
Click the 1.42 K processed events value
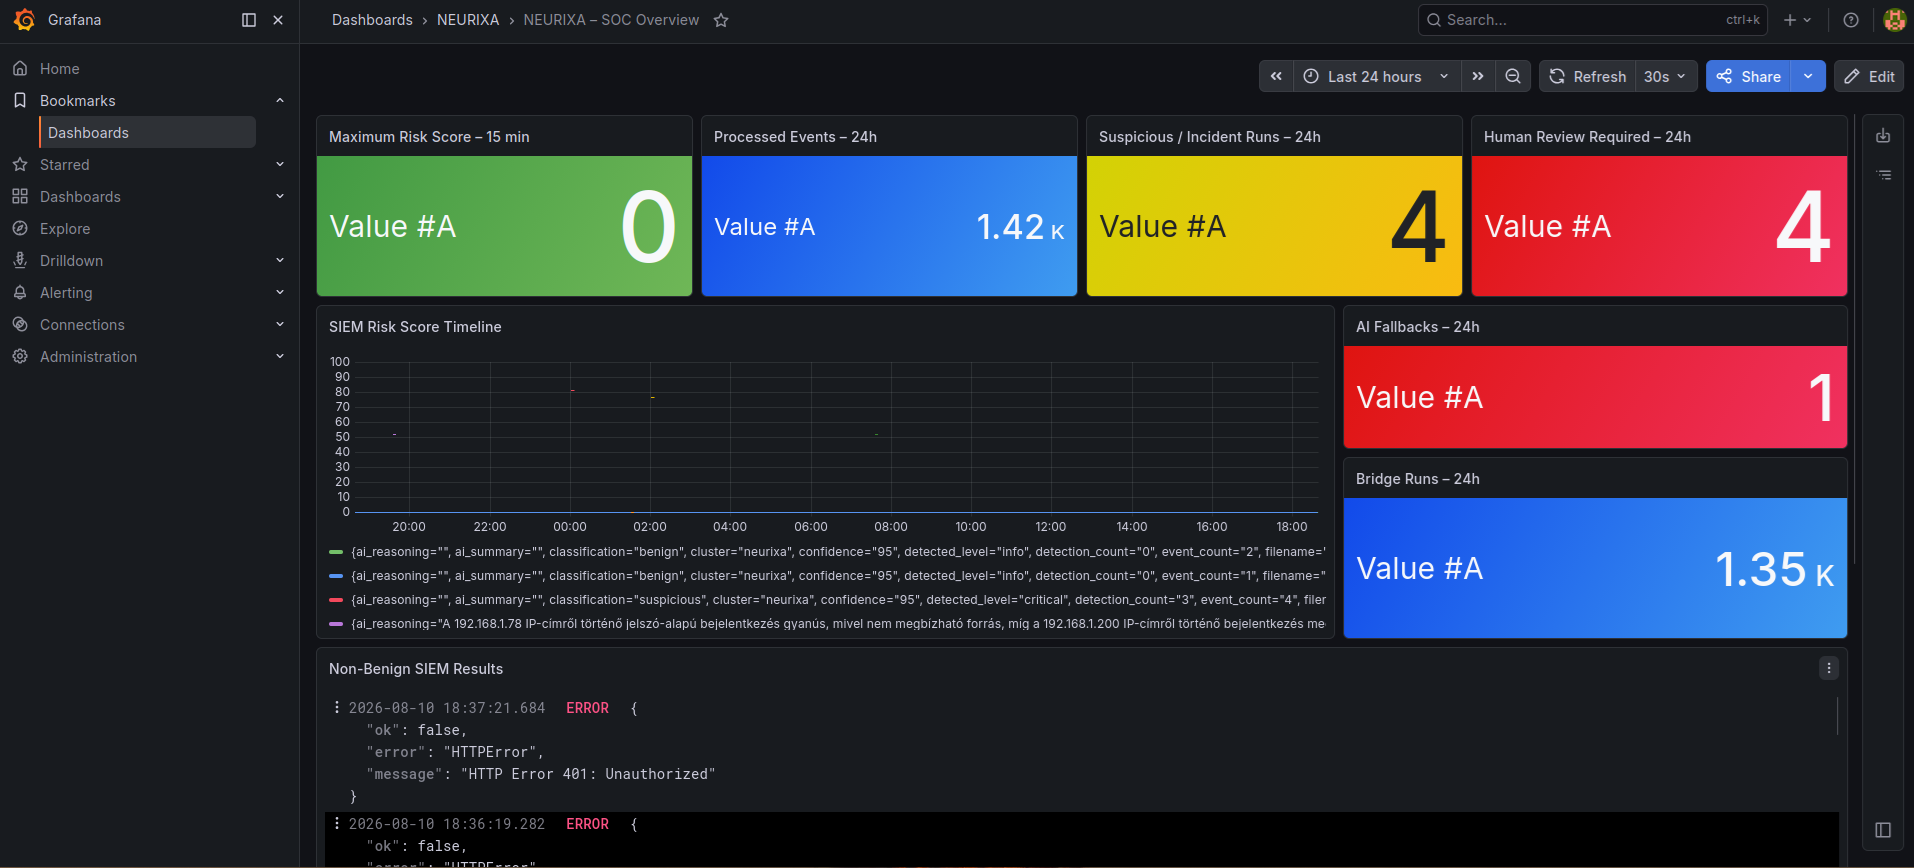click(x=1020, y=227)
